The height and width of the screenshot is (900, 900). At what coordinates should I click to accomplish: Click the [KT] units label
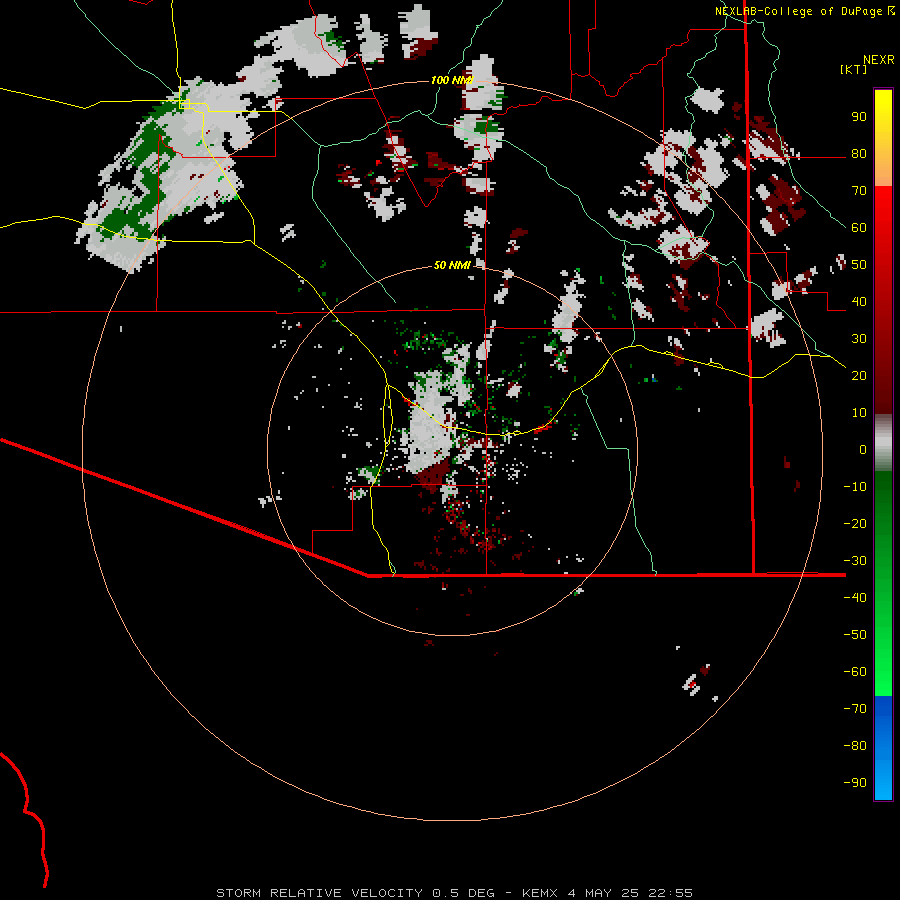(x=853, y=69)
